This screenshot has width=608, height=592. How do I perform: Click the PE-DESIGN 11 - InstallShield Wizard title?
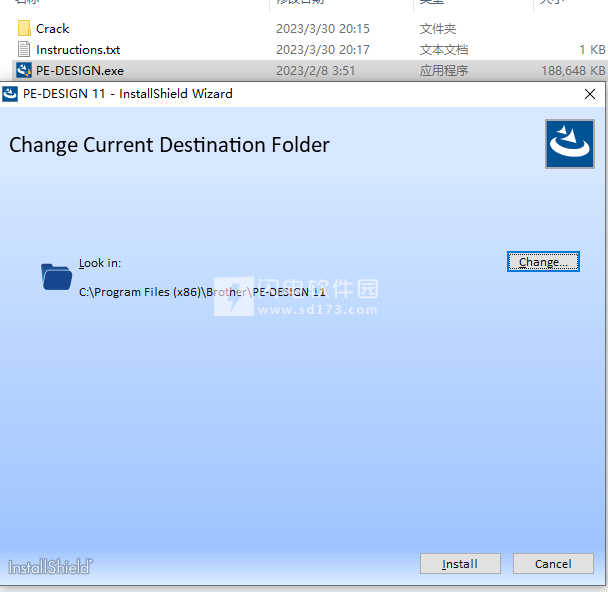(x=128, y=94)
